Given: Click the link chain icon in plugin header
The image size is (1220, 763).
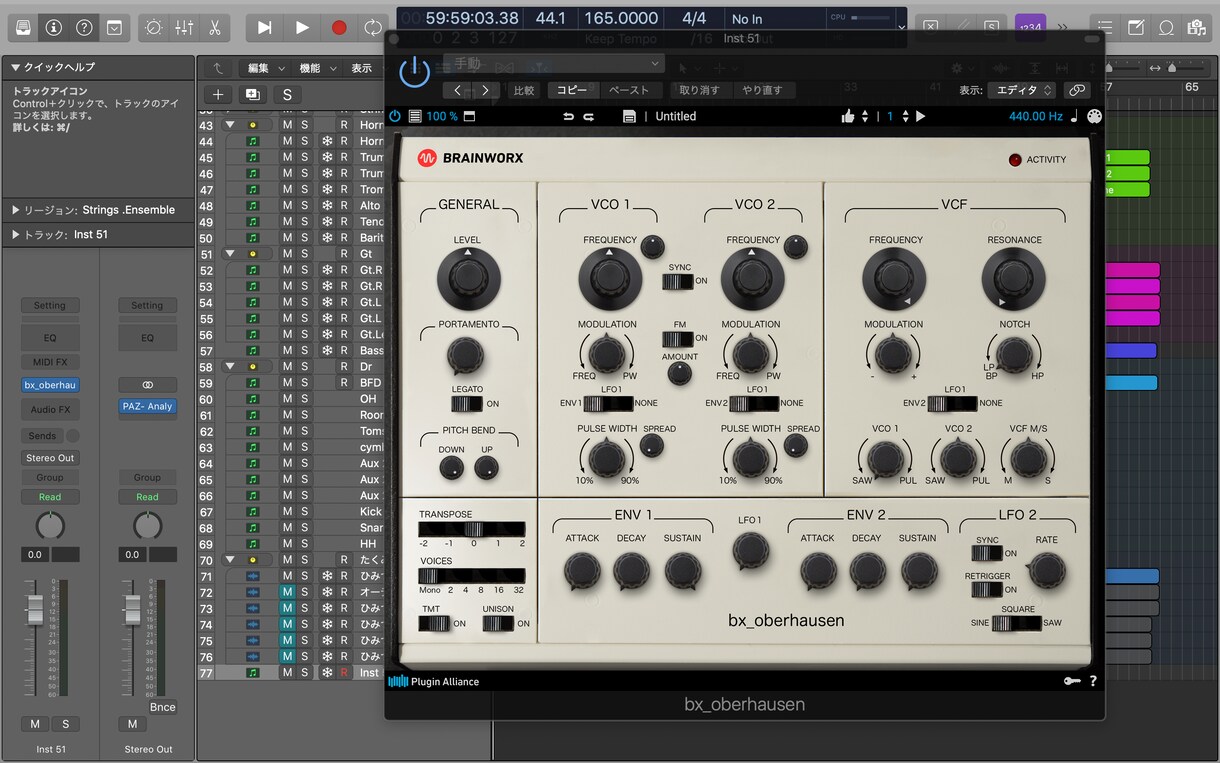Looking at the screenshot, I should [x=1077, y=90].
